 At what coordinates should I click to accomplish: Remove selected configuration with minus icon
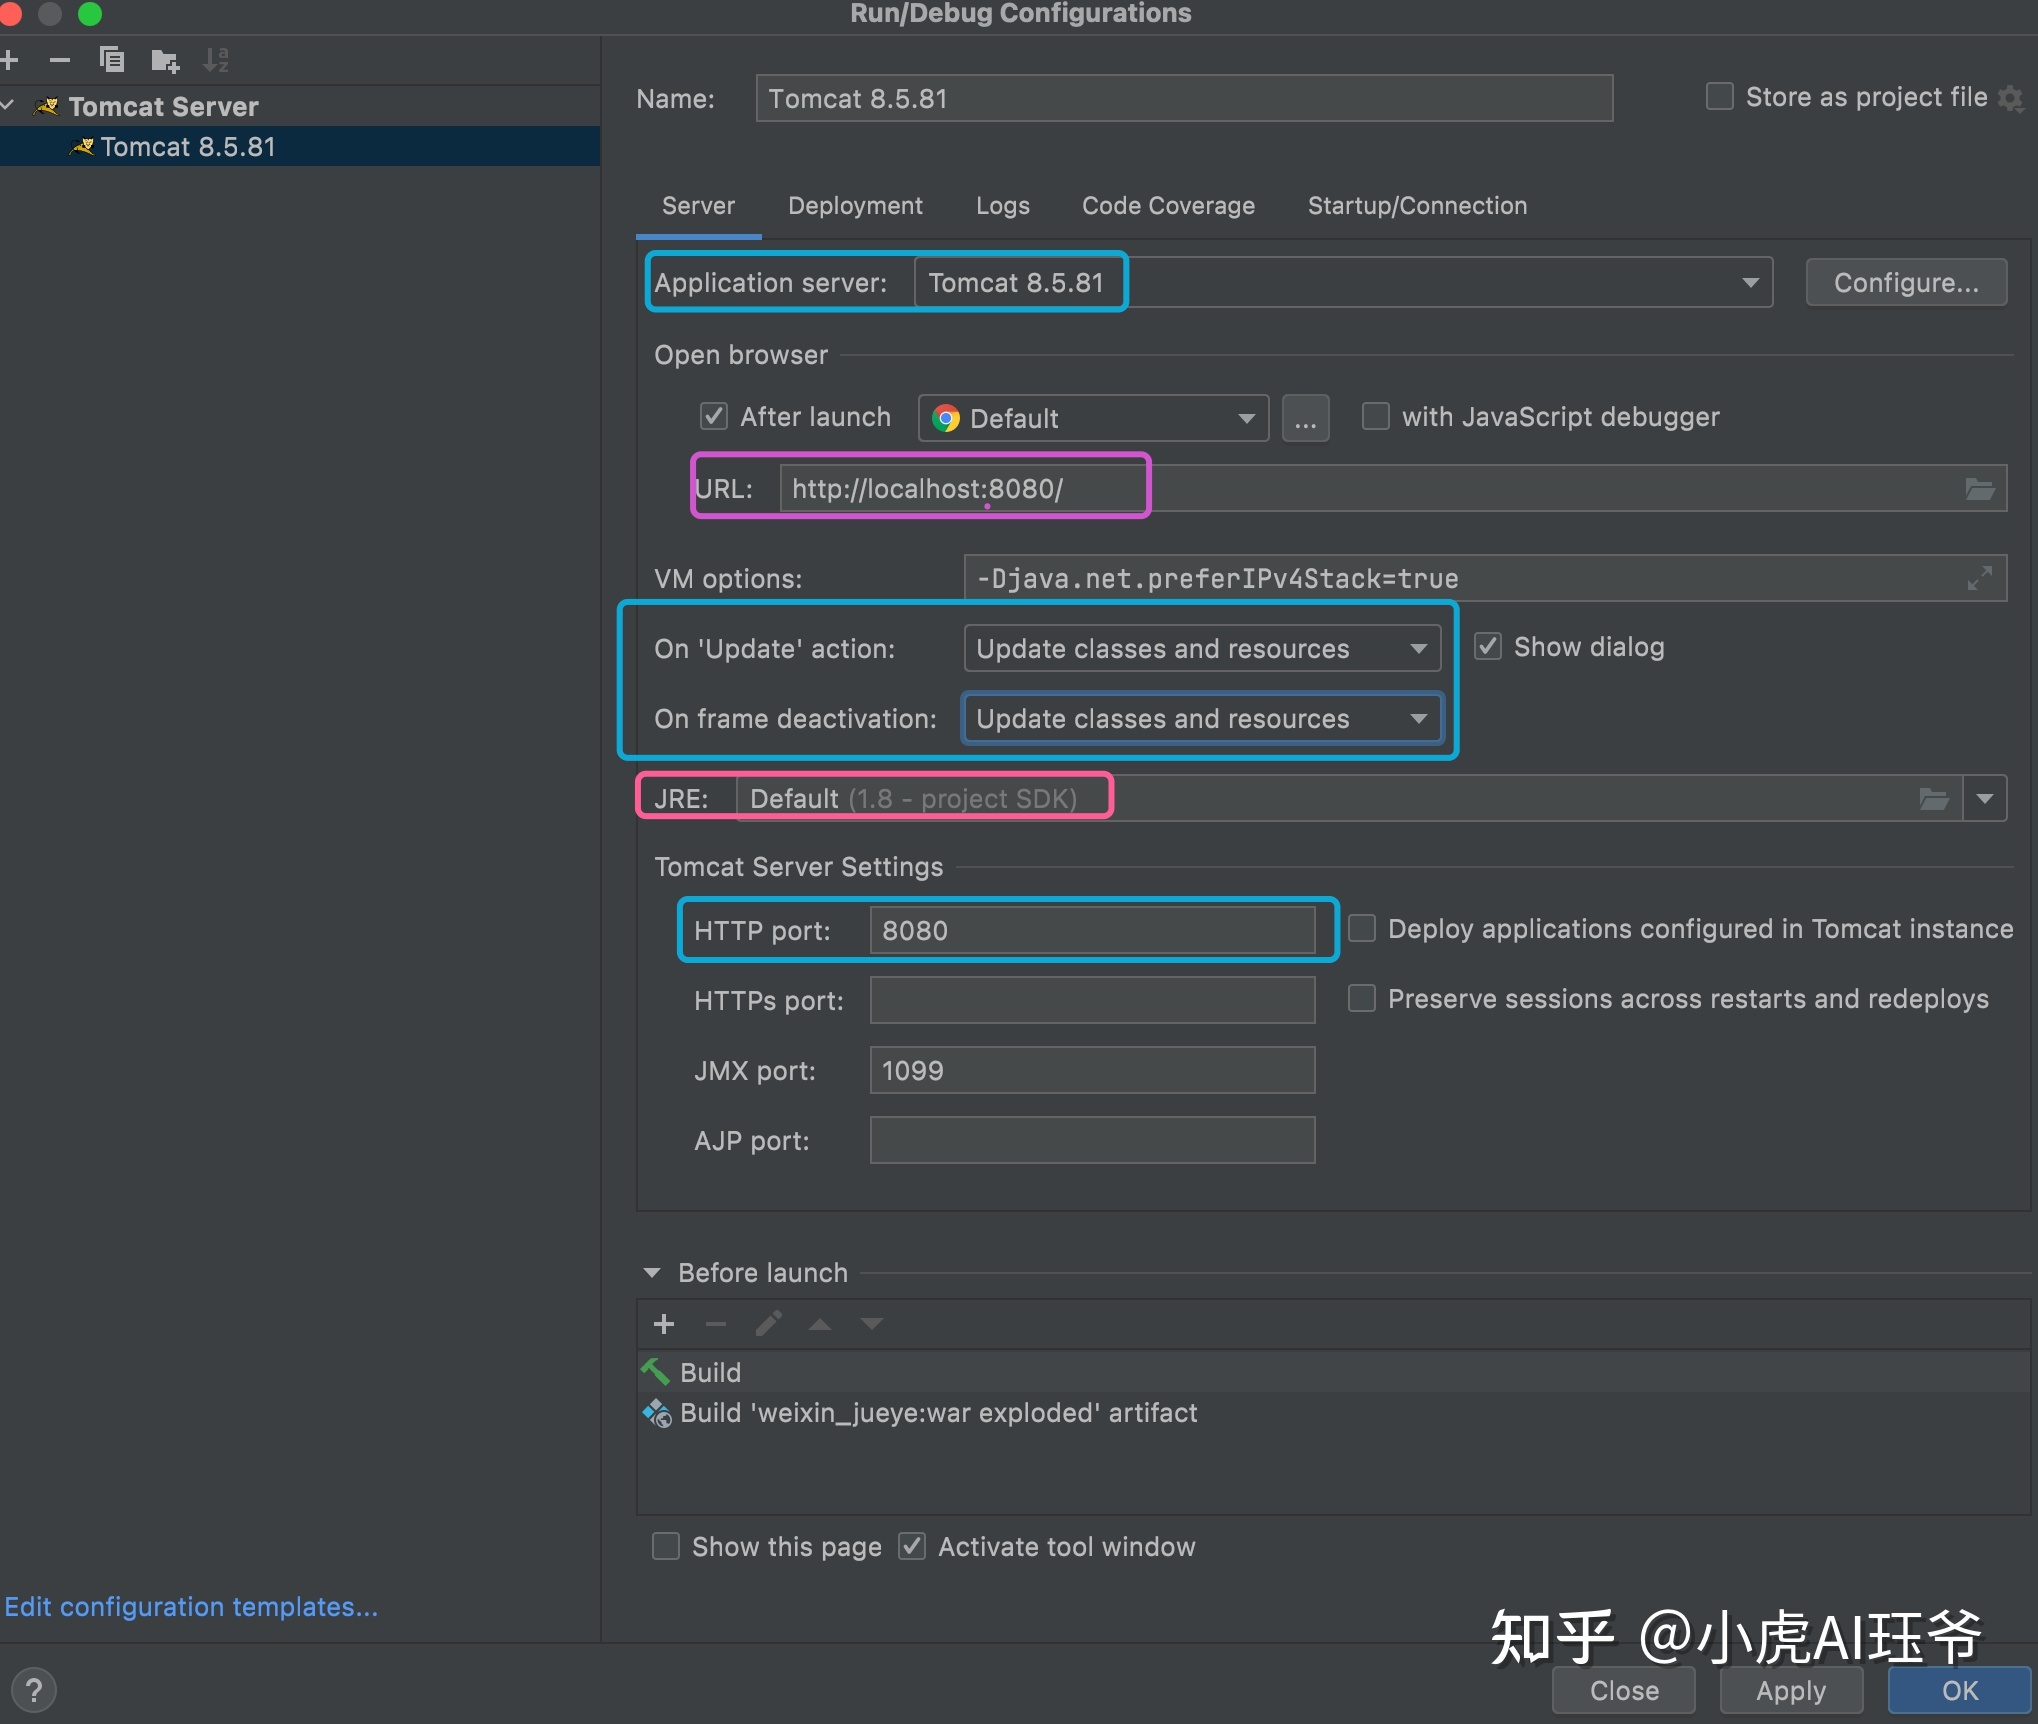tap(60, 61)
